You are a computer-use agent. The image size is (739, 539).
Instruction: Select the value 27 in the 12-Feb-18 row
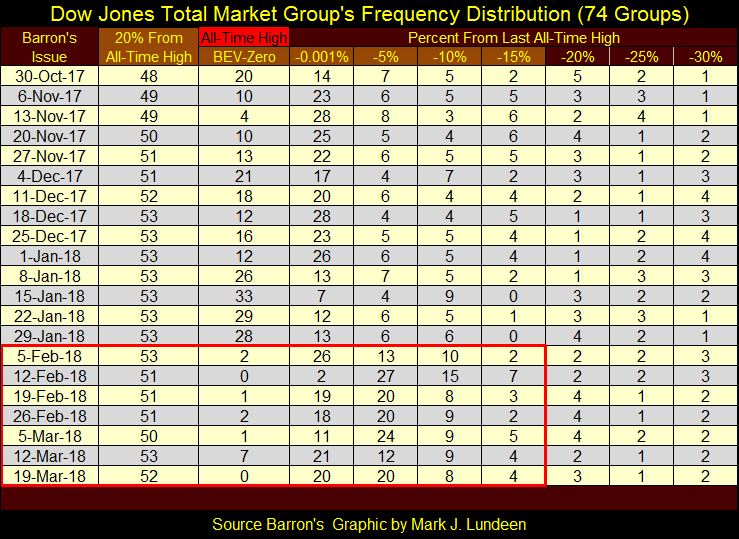tap(386, 376)
